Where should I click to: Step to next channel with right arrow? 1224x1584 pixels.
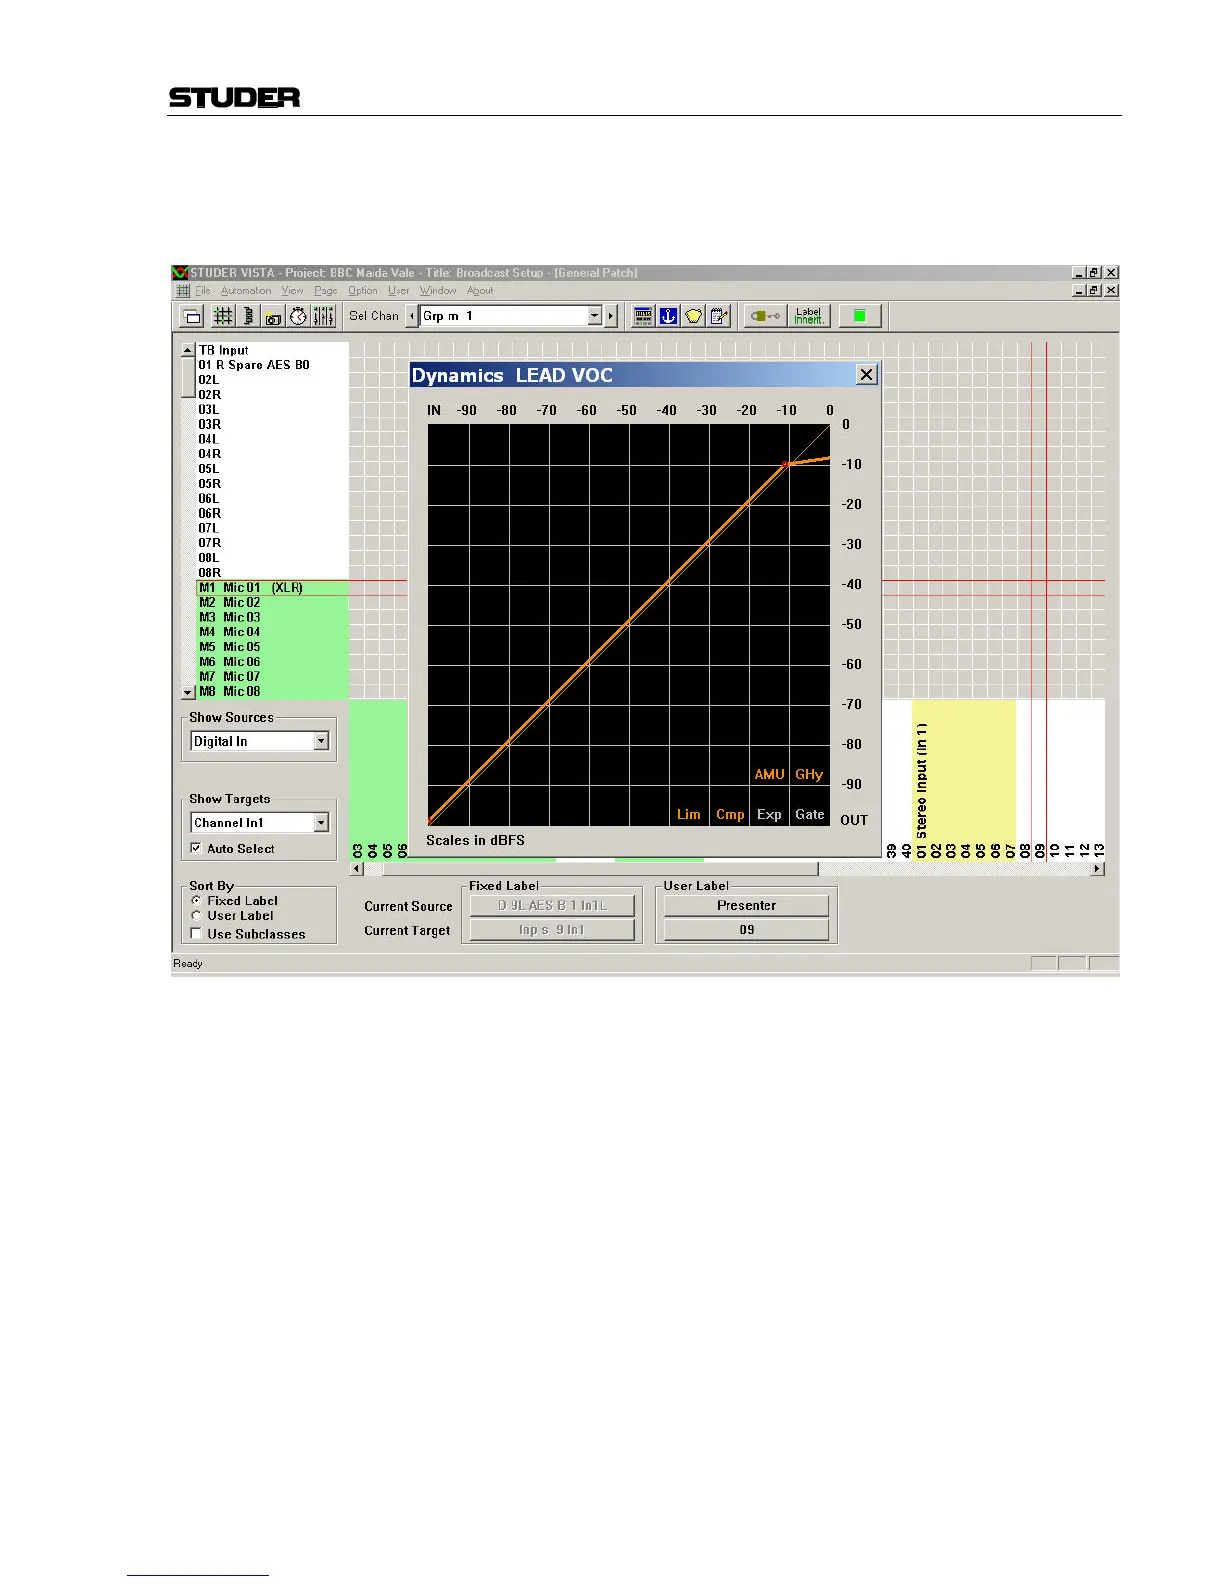click(x=611, y=316)
